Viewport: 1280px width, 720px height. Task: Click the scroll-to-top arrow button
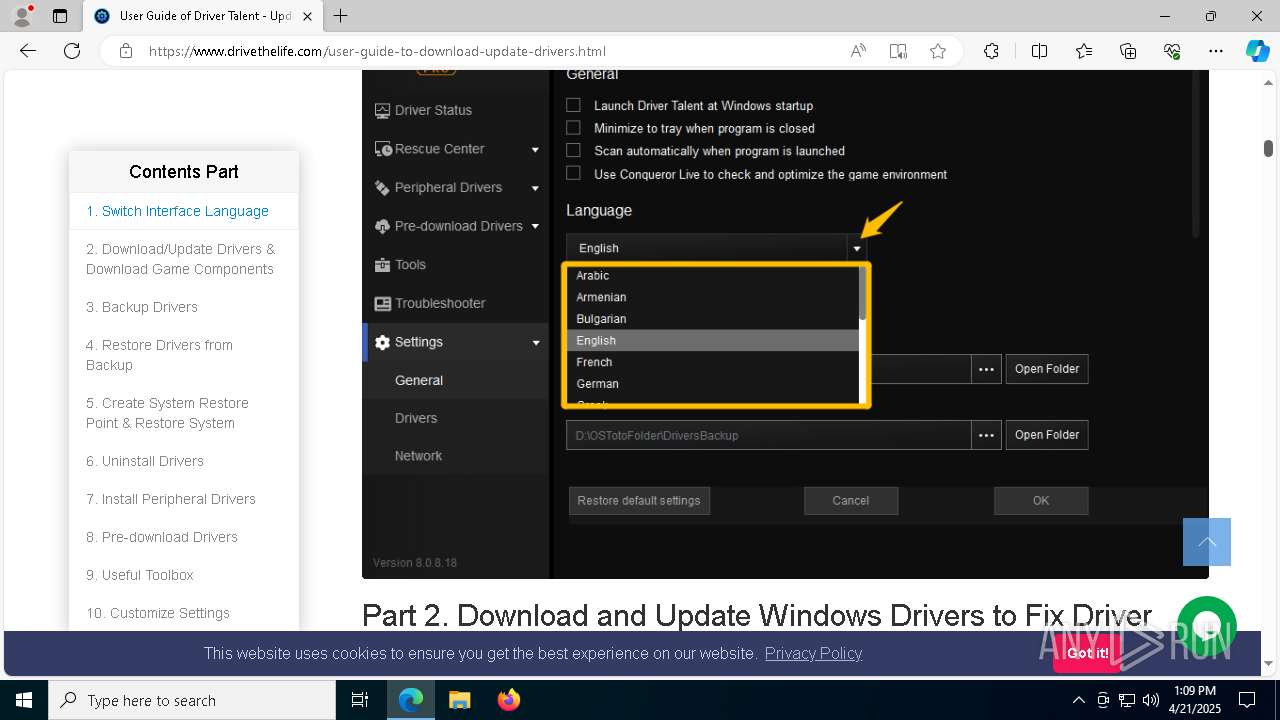(x=1207, y=542)
